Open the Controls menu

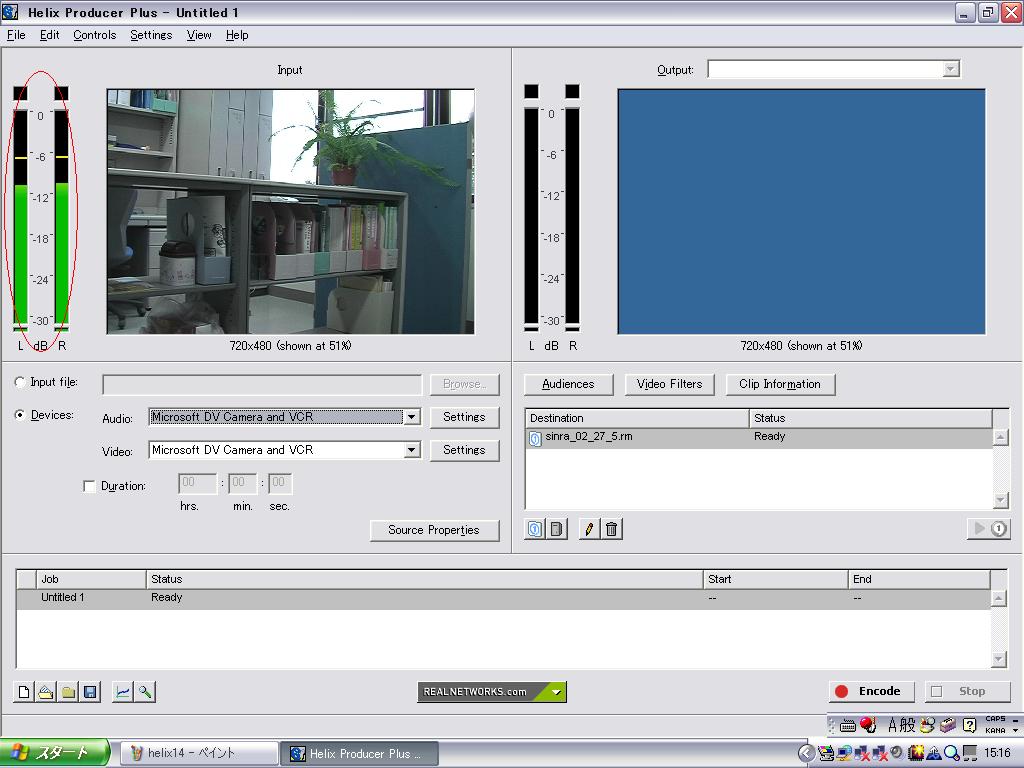94,35
